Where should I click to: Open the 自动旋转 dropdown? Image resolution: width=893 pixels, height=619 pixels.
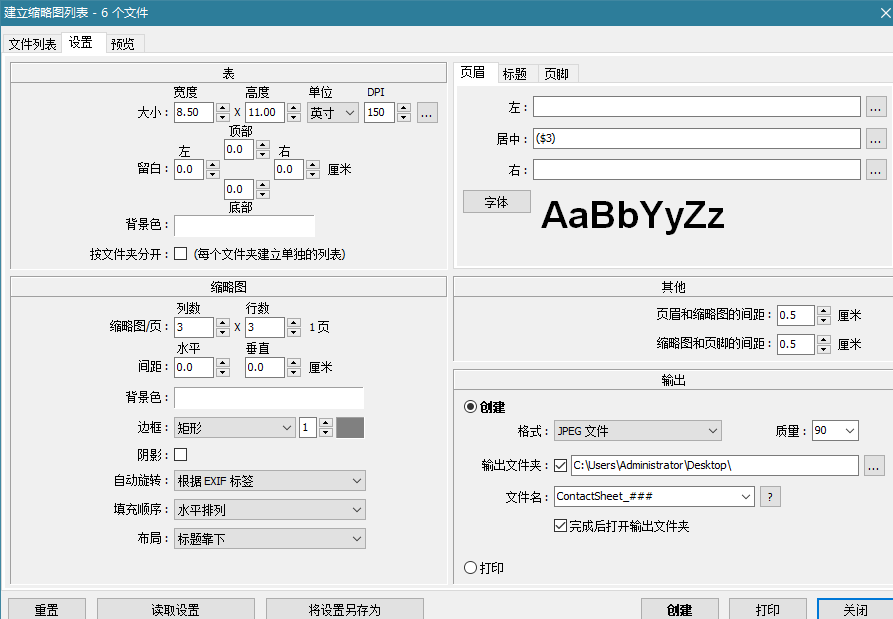[270, 481]
